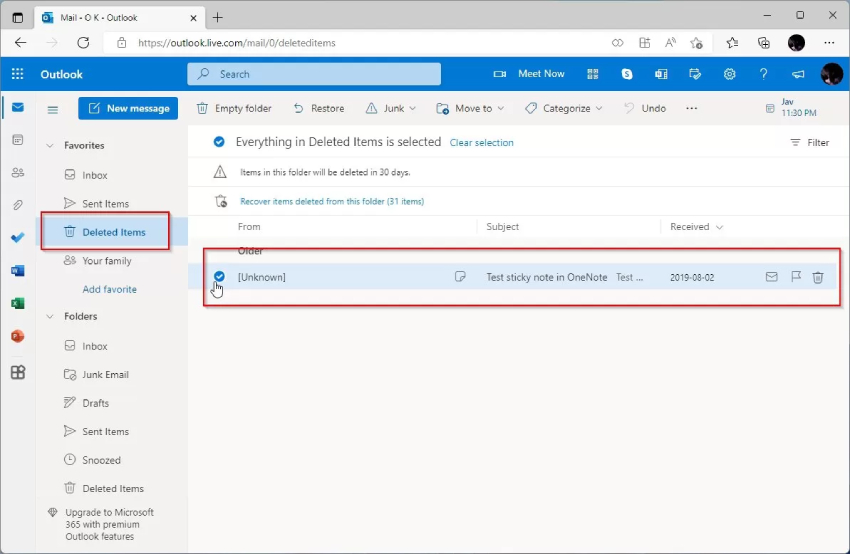Image resolution: width=850 pixels, height=554 pixels.
Task: Deselect the [Unknown] message checkbox
Action: click(x=219, y=276)
